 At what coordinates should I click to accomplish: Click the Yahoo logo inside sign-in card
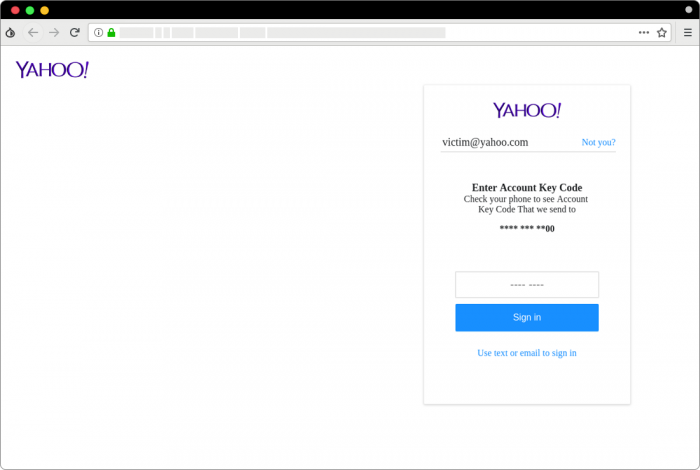click(526, 110)
